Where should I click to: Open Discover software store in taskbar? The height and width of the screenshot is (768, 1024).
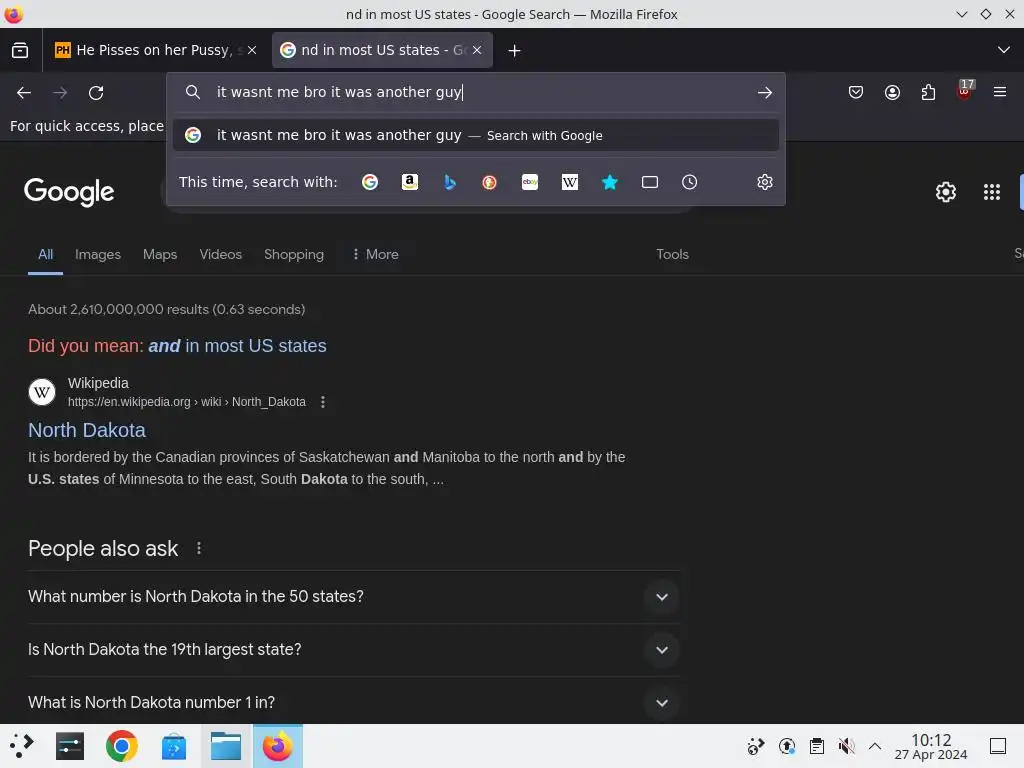pos(174,746)
